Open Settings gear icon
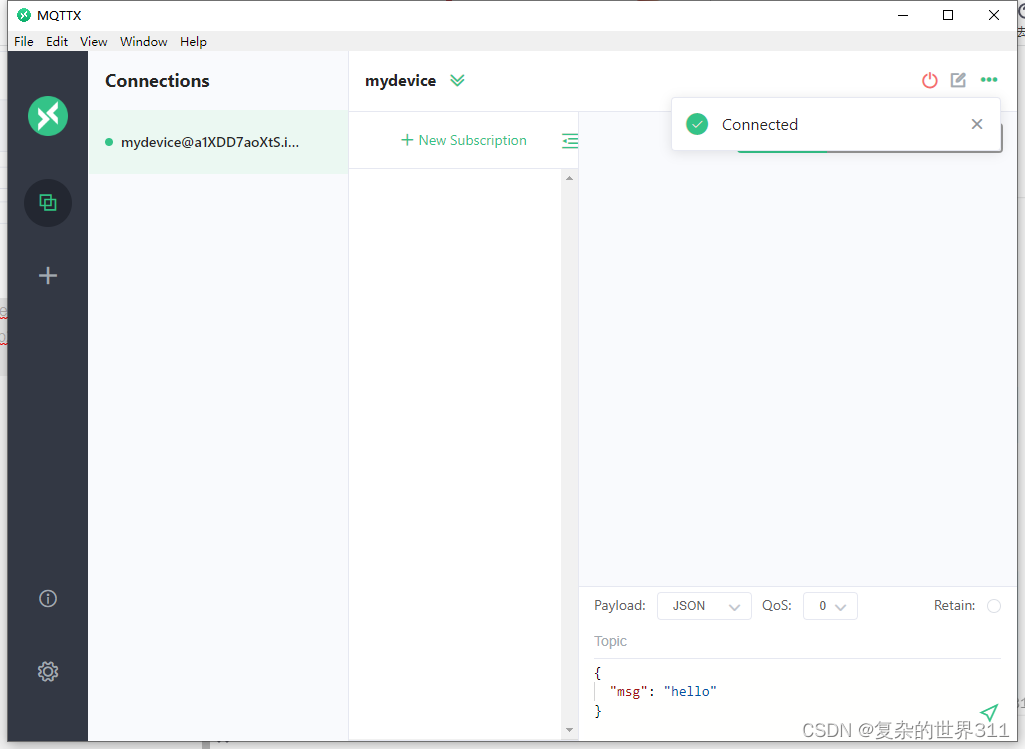1025x749 pixels. coord(48,671)
